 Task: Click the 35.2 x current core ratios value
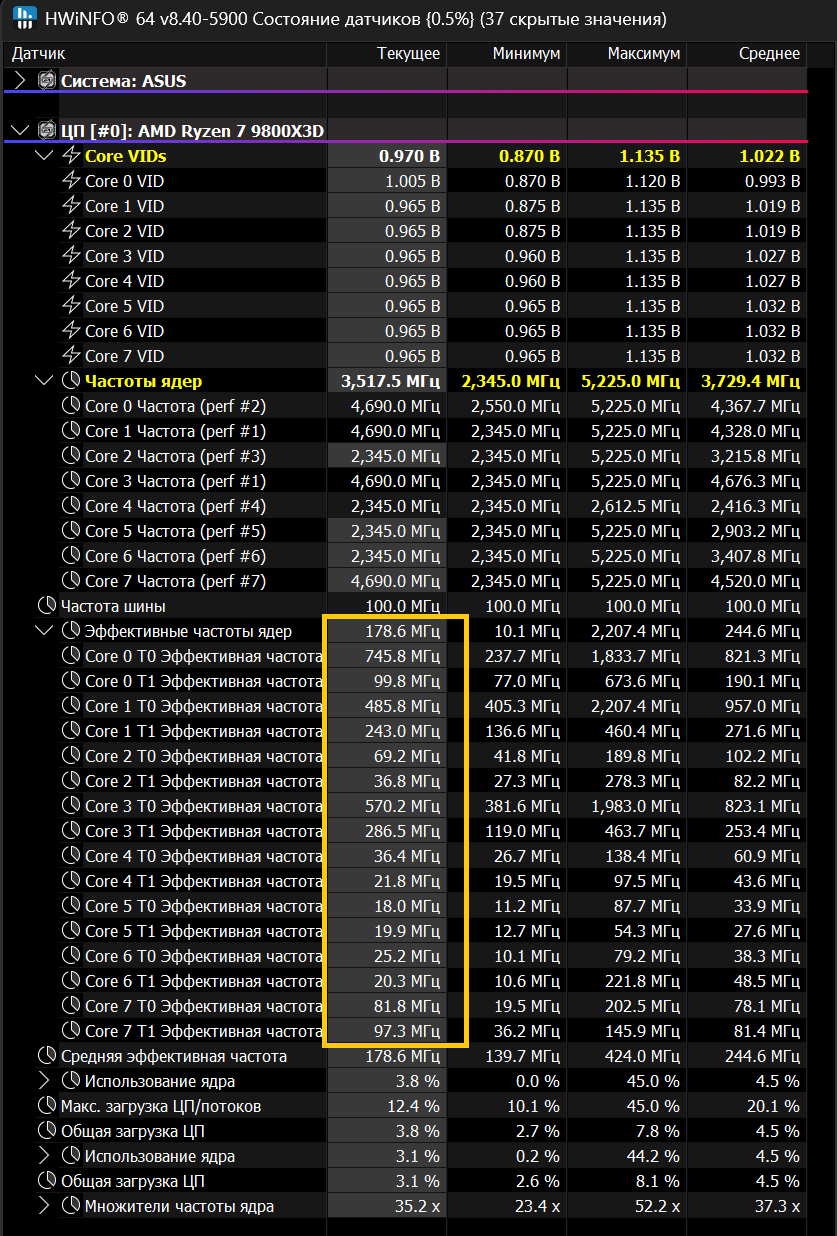pyautogui.click(x=418, y=1205)
